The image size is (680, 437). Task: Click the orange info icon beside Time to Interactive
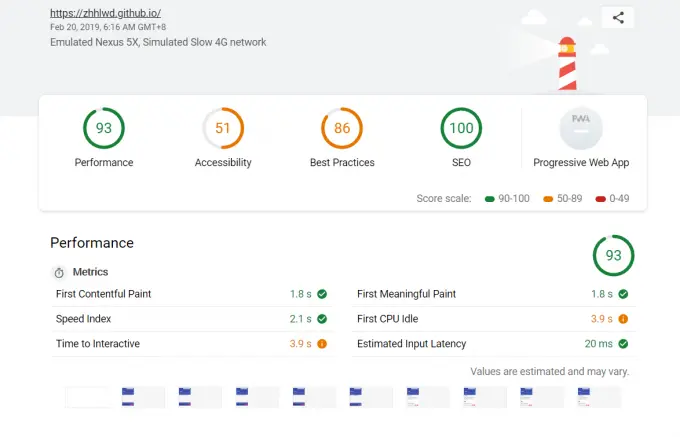(322, 344)
